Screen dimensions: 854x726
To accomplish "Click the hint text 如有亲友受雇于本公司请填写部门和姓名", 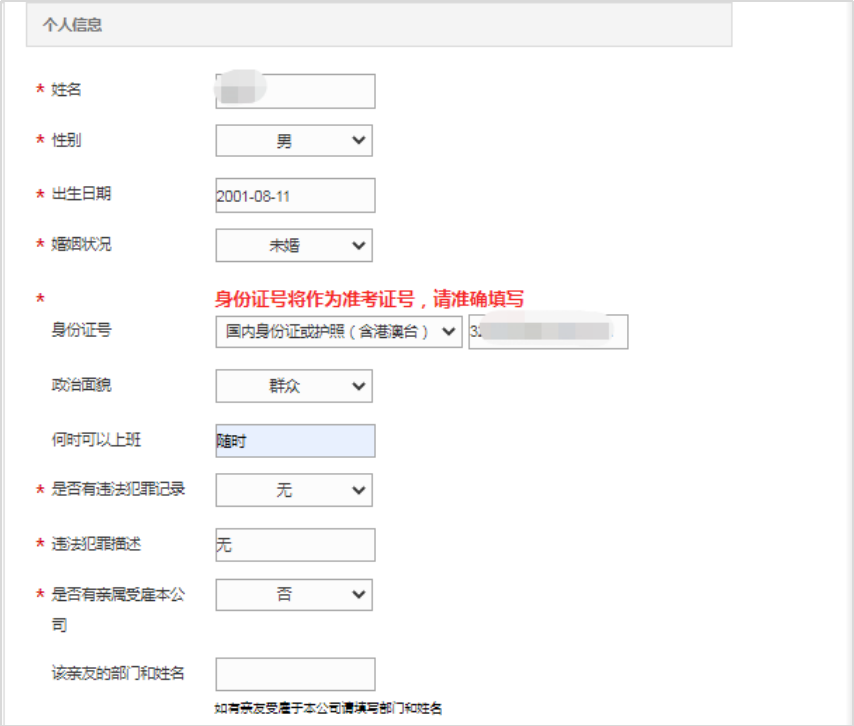I will [x=328, y=708].
